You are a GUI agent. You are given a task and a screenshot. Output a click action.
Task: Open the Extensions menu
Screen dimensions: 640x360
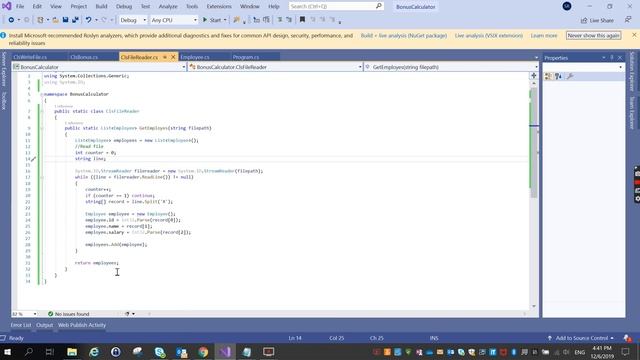tap(219, 7)
